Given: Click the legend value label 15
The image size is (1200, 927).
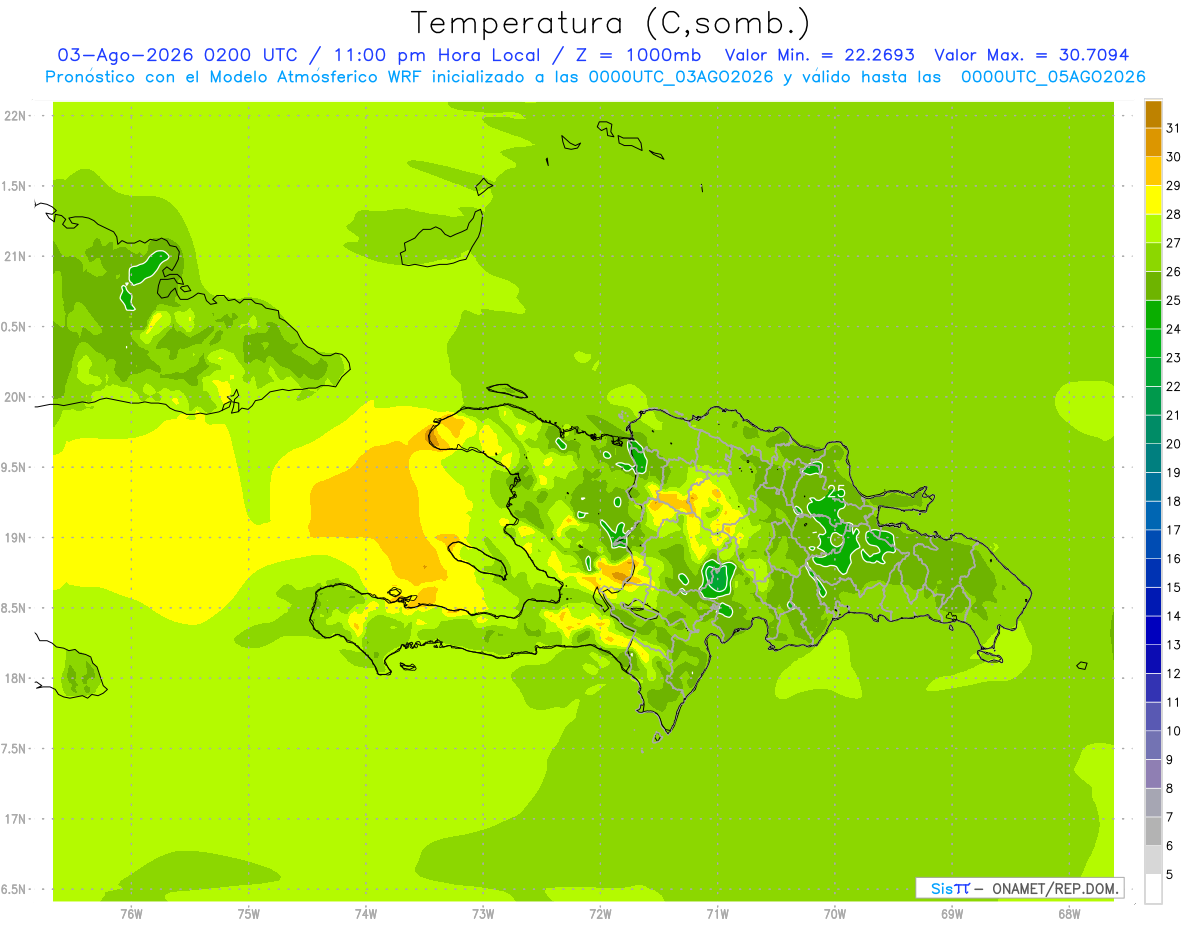Looking at the screenshot, I should (x=1173, y=587).
